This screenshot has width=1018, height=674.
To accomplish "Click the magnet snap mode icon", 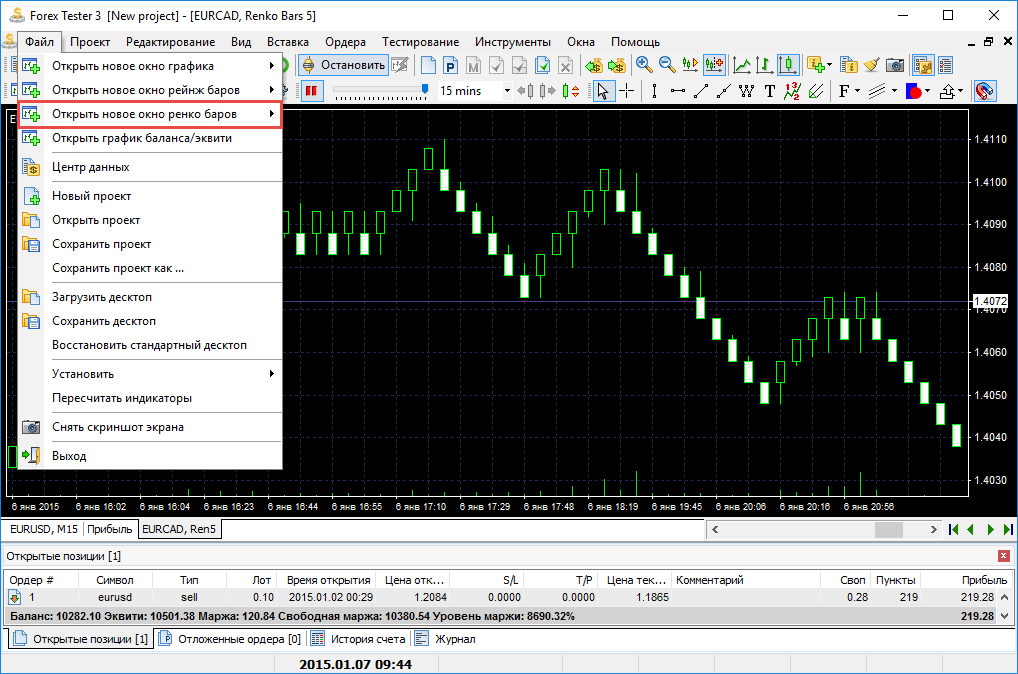I will click(983, 91).
